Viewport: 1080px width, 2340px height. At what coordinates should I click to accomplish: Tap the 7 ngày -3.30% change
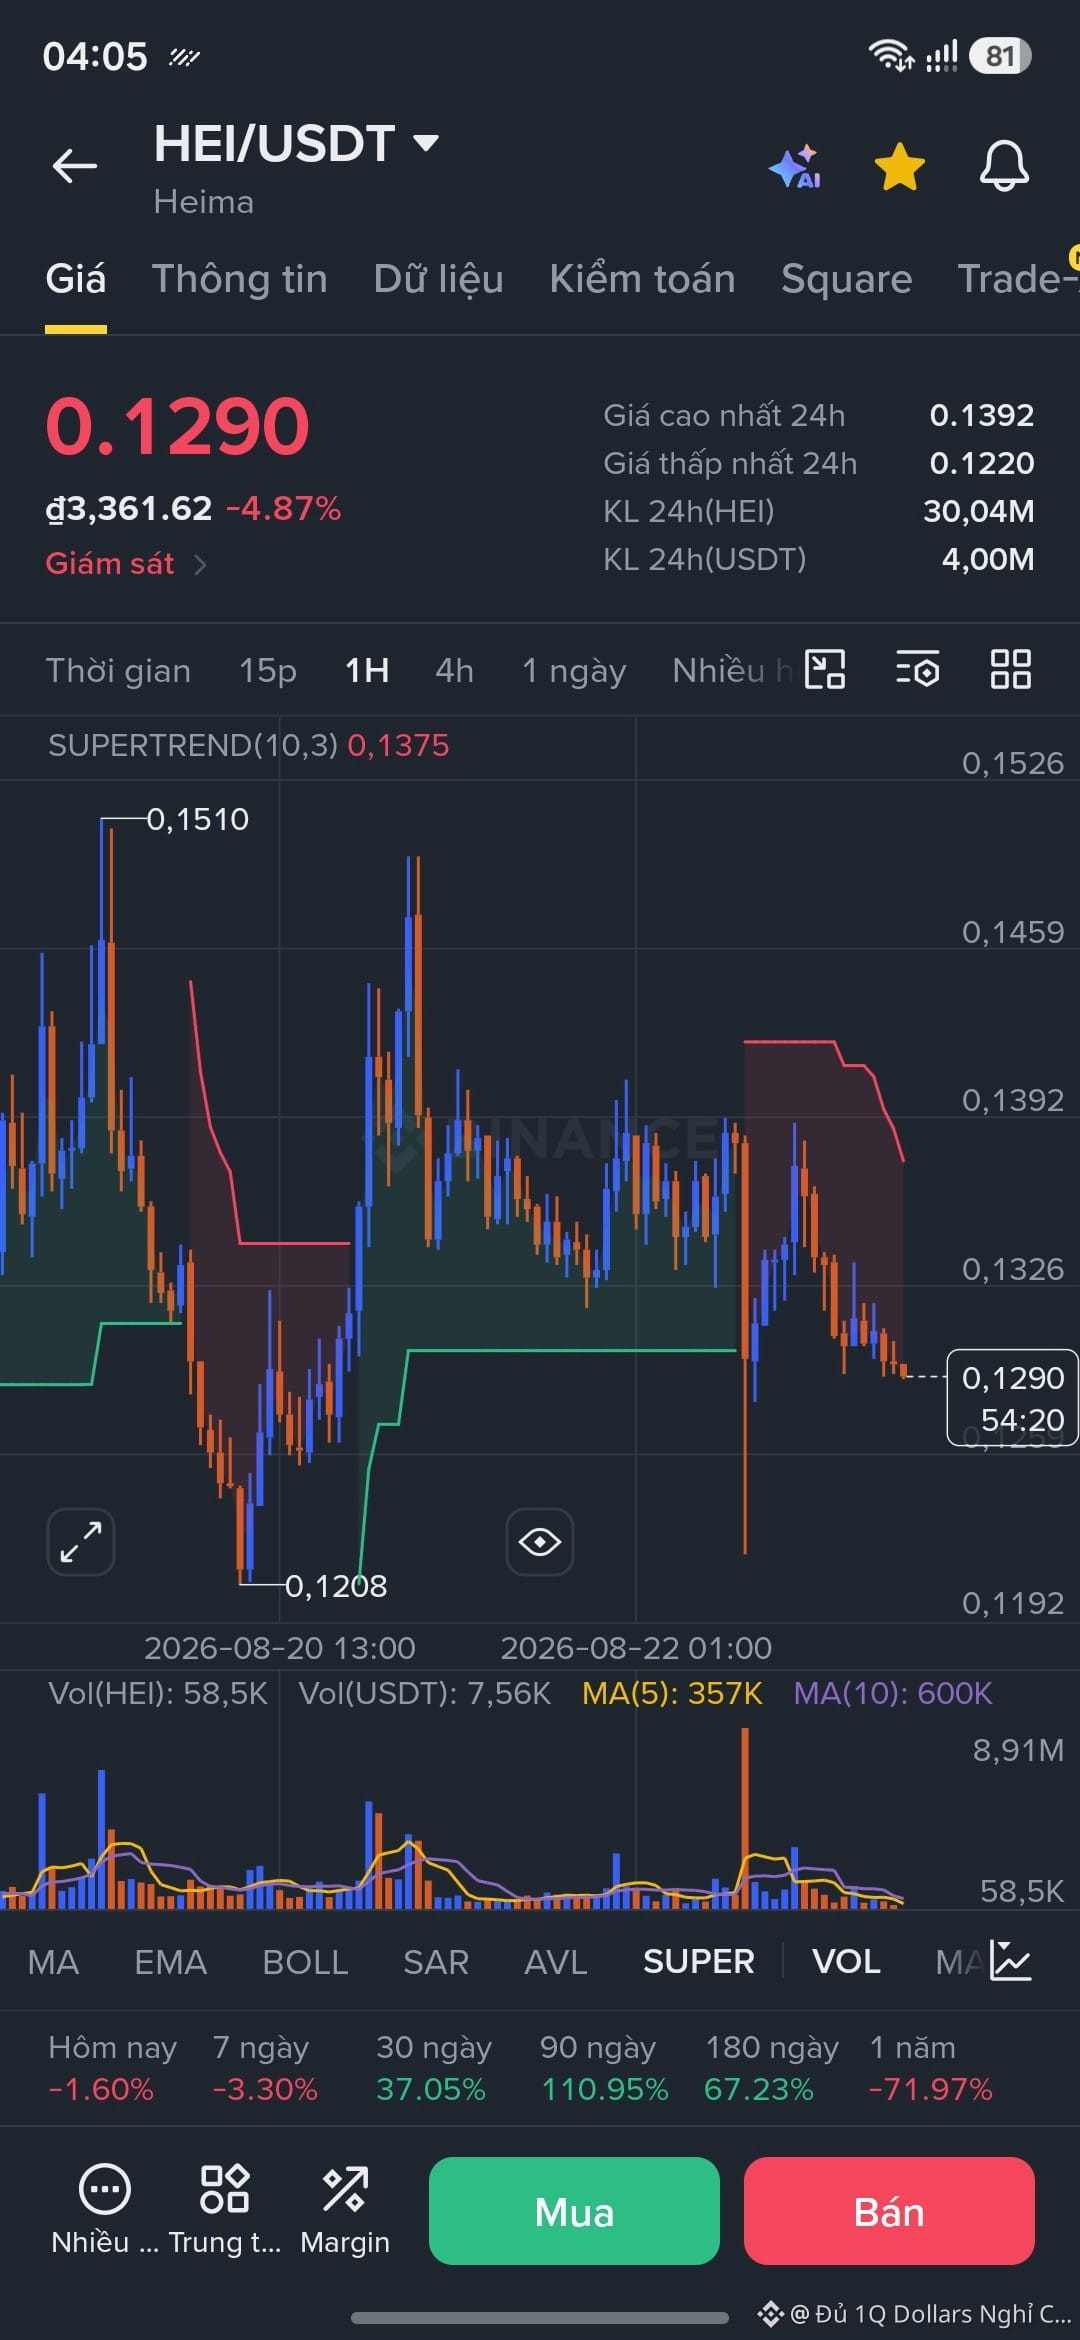coord(265,2068)
